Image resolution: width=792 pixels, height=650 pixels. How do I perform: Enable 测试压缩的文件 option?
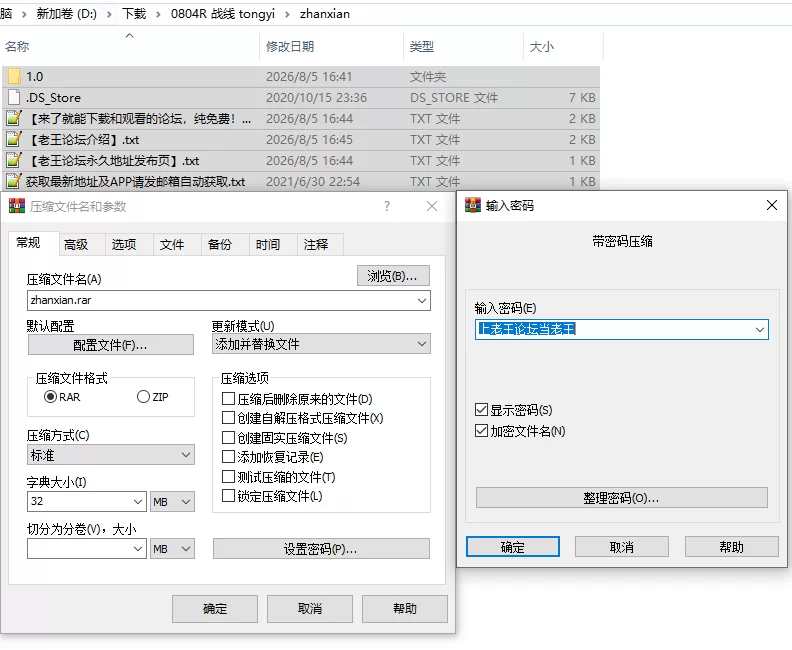[x=228, y=477]
